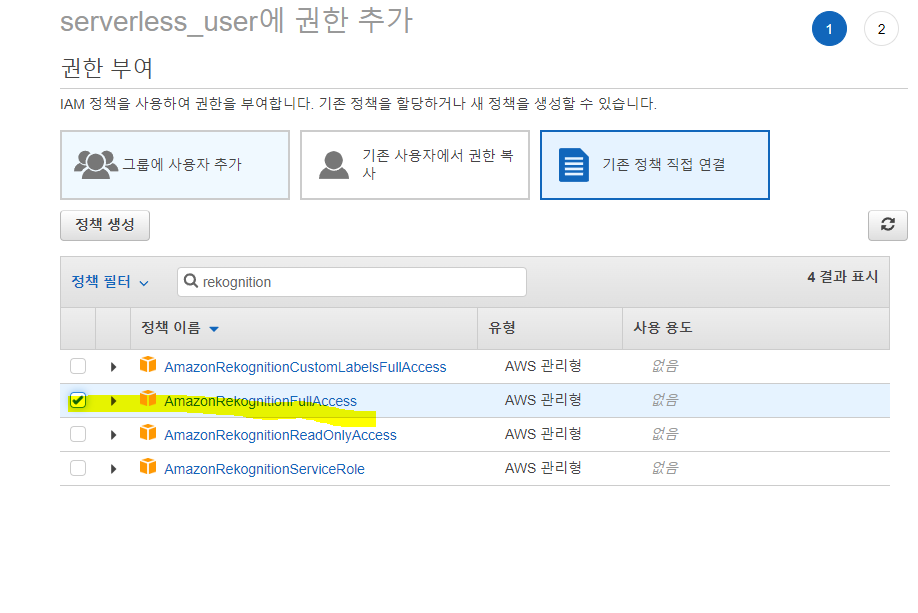Image resolution: width=918 pixels, height=613 pixels.
Task: Click the orange box icon beside AmazonRekognitionFullAccess
Action: (x=148, y=399)
